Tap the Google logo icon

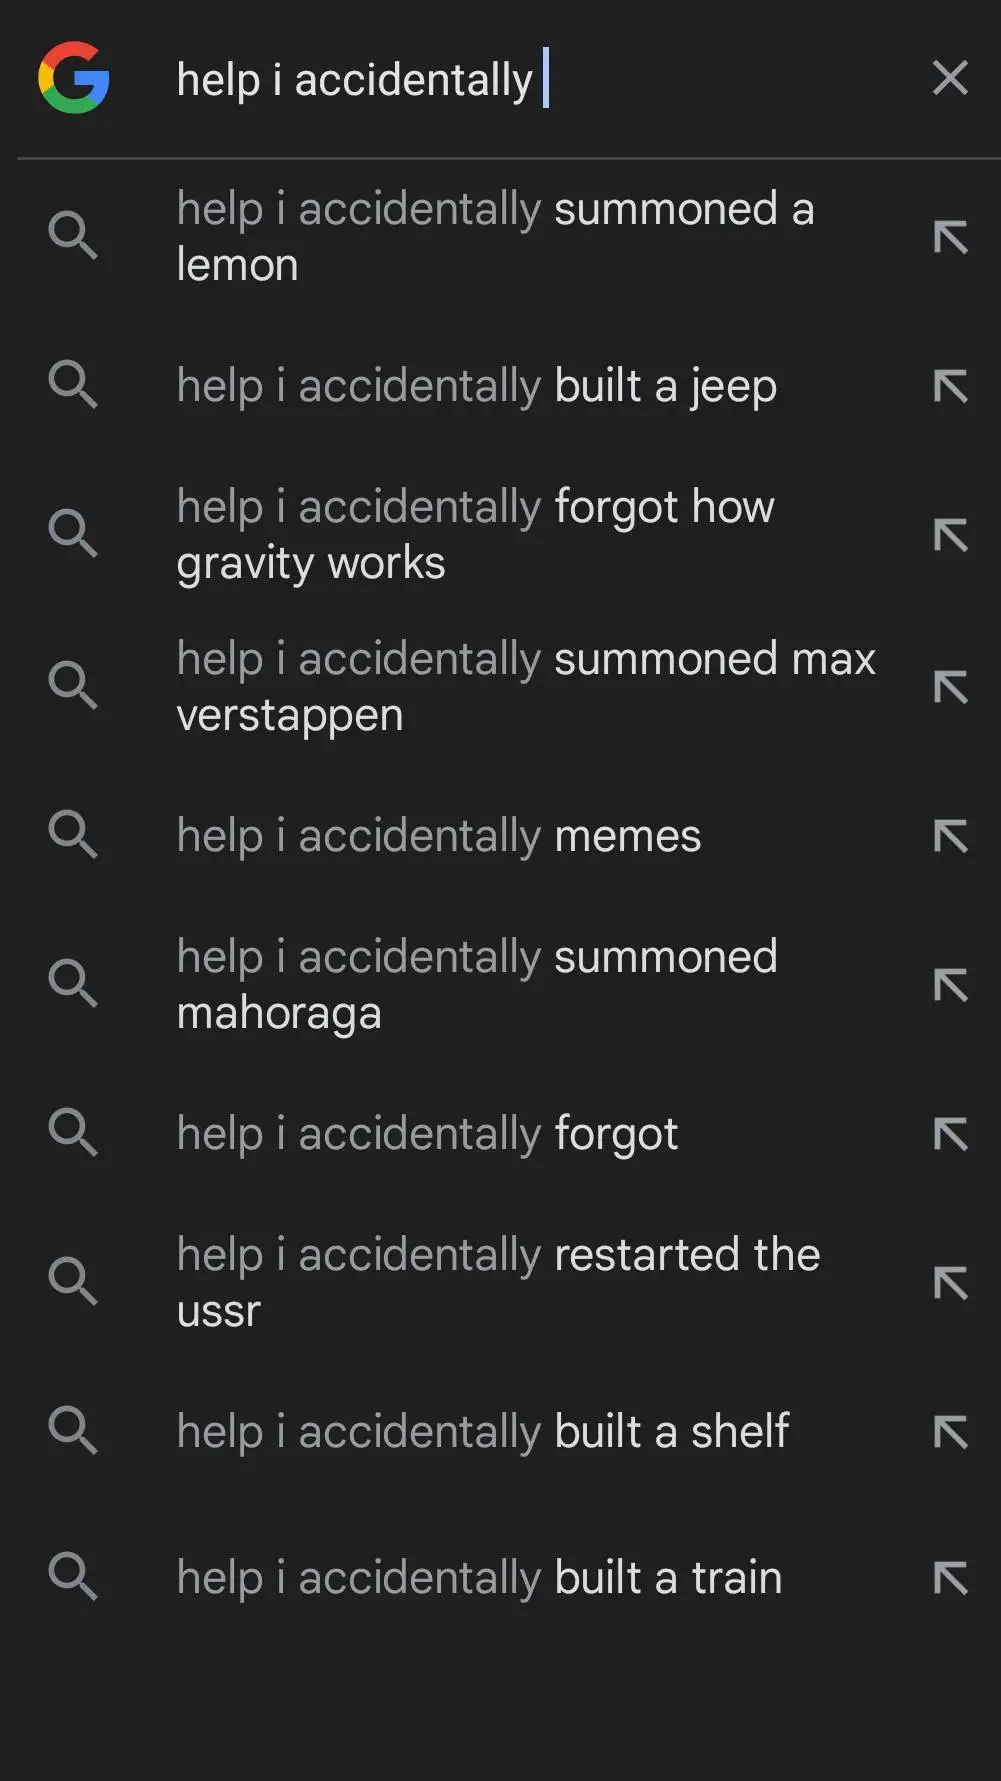coord(74,77)
